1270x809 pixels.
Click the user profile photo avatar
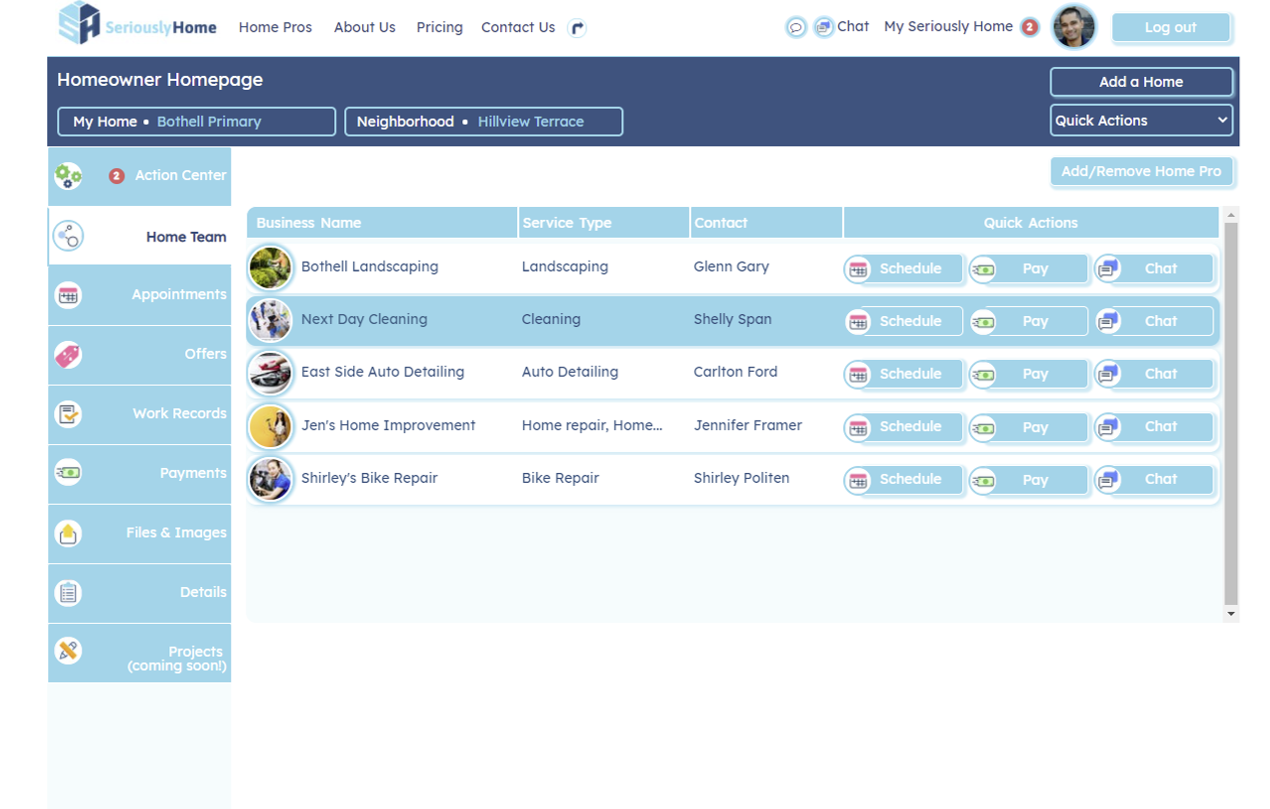(x=1074, y=27)
